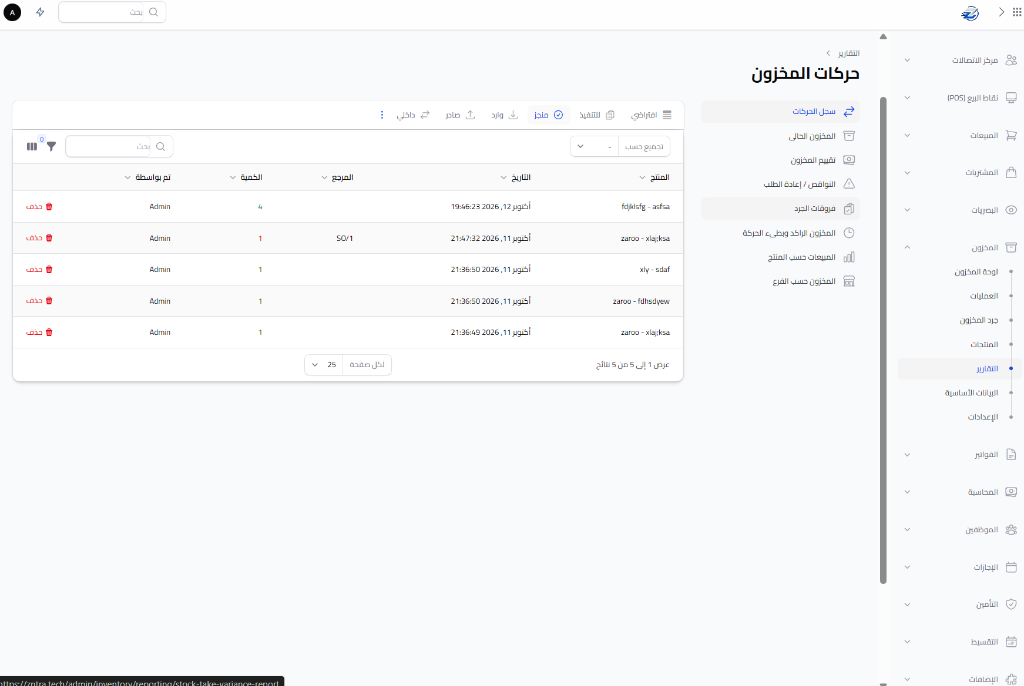Sort by المنتج column header
This screenshot has height=686, width=1024.
[x=654, y=177]
